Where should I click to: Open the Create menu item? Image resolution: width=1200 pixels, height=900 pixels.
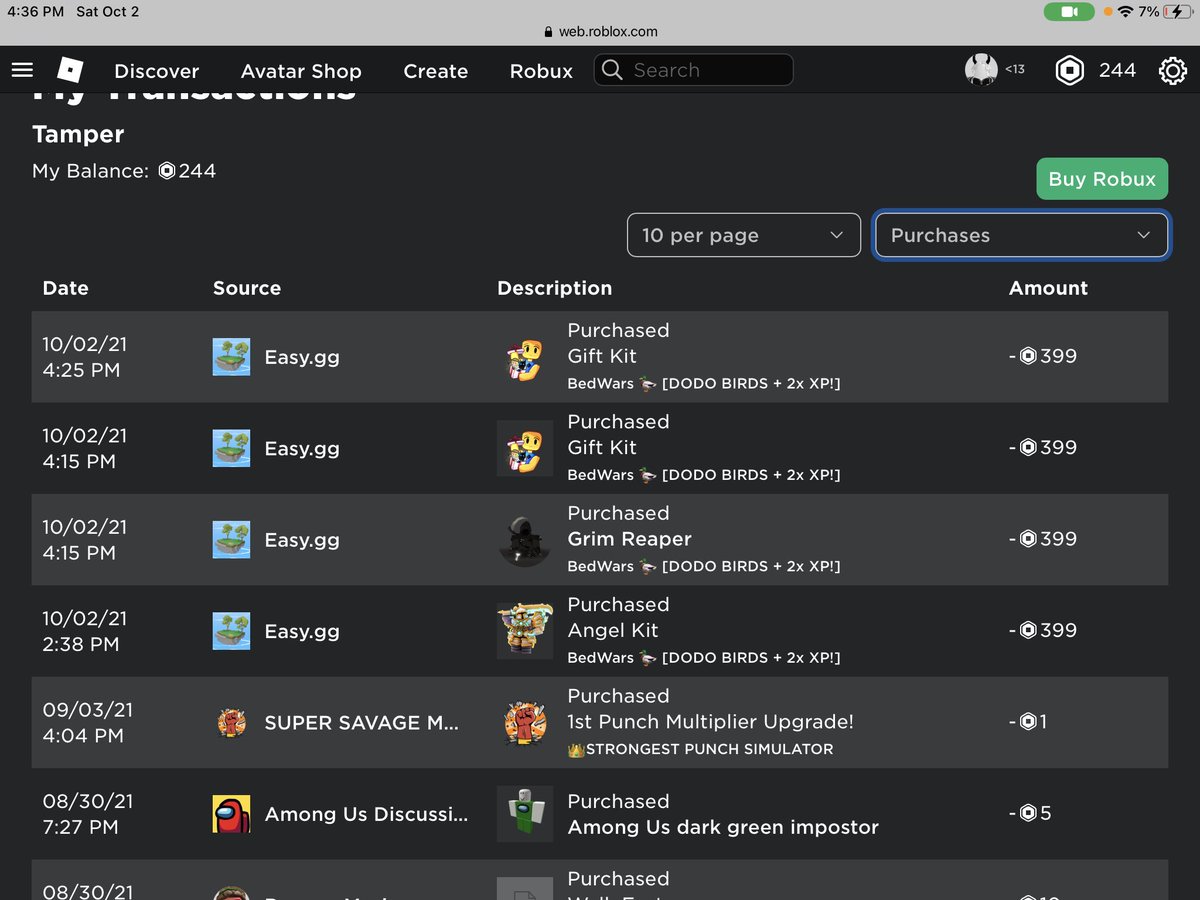click(x=436, y=71)
